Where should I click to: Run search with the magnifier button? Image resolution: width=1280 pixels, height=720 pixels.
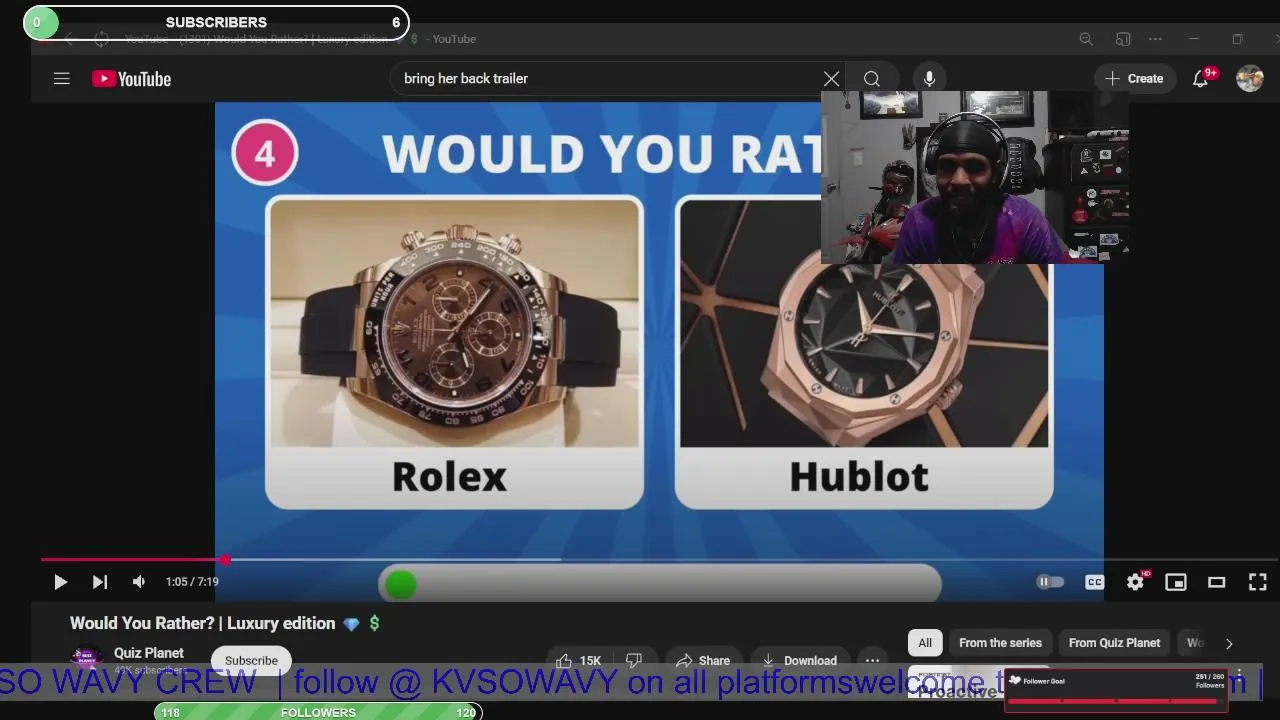tap(872, 79)
